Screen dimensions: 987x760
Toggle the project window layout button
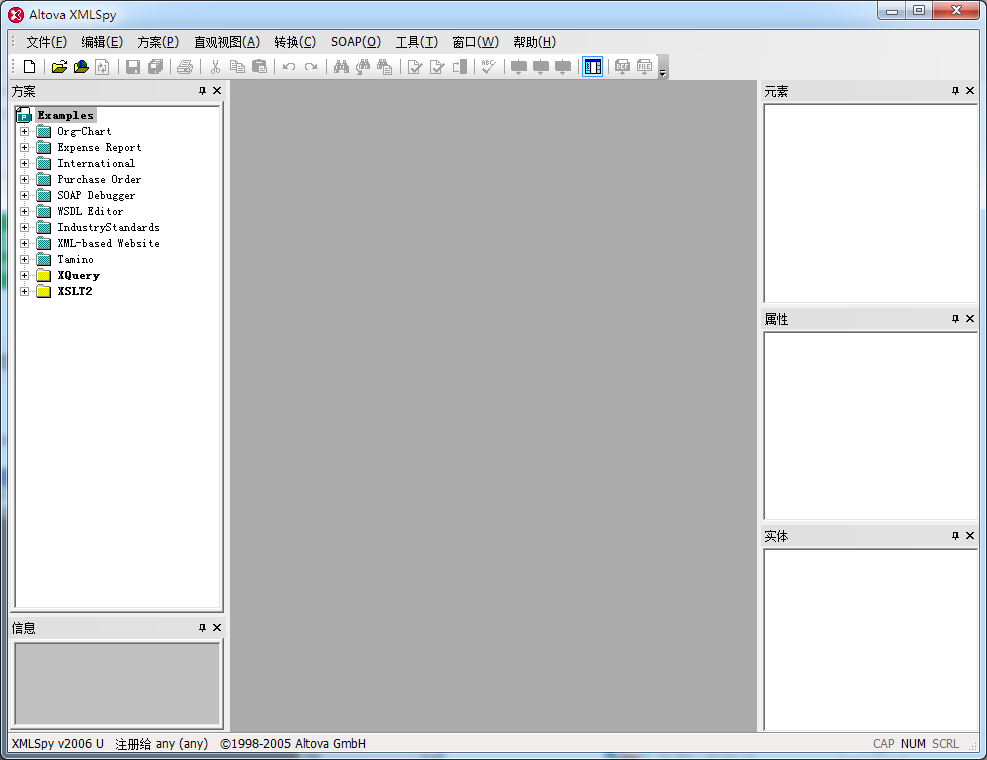coord(593,67)
